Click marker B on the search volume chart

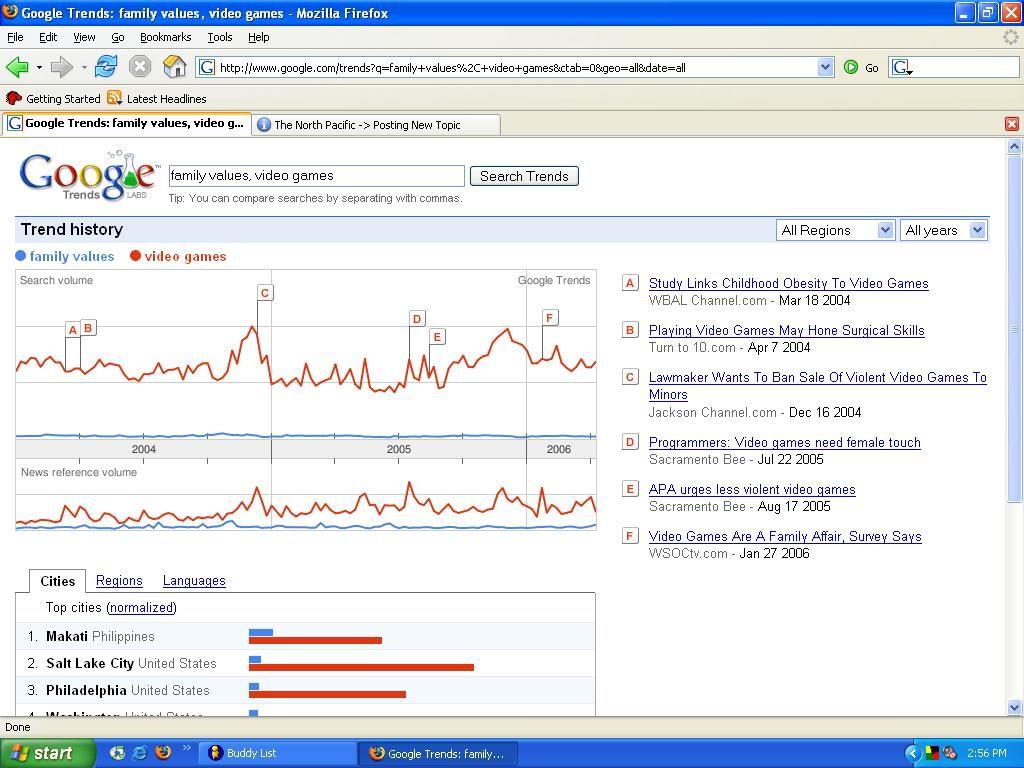tap(88, 328)
